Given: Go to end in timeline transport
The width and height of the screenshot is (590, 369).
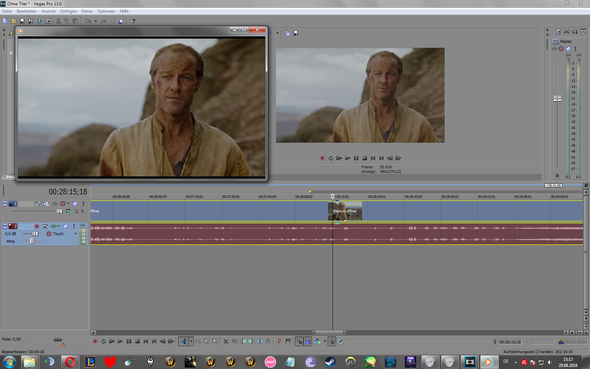Looking at the screenshot, I should [x=154, y=342].
